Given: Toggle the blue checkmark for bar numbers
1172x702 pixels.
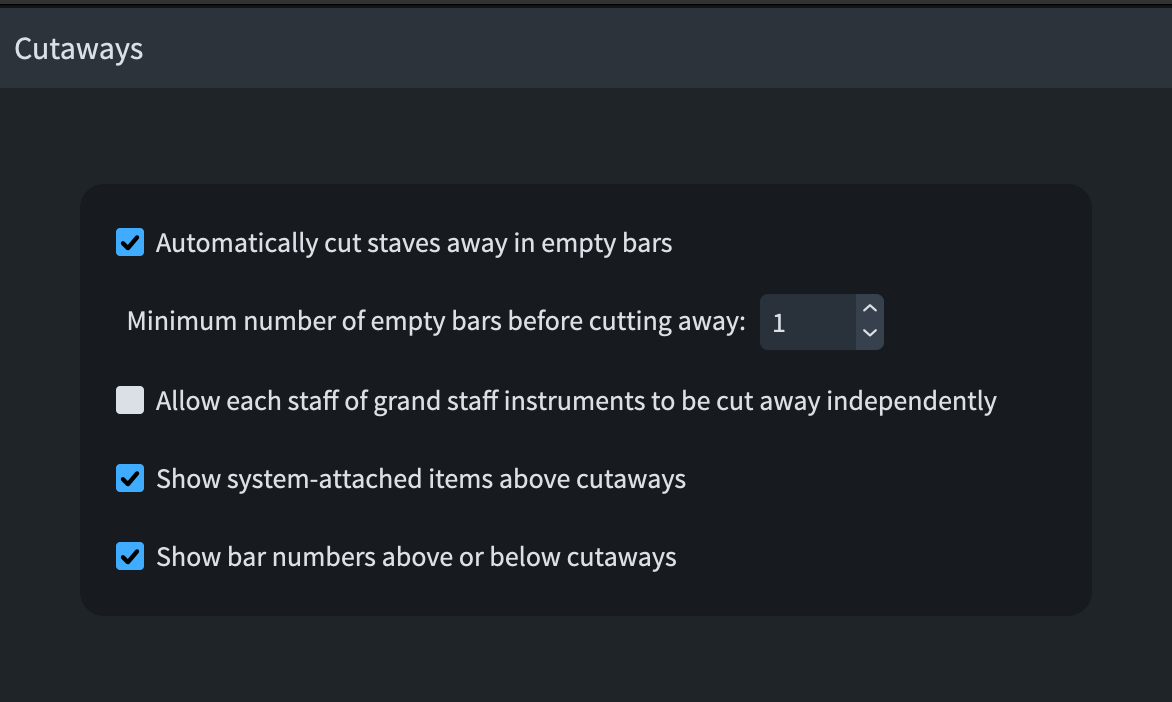Looking at the screenshot, I should tap(130, 557).
